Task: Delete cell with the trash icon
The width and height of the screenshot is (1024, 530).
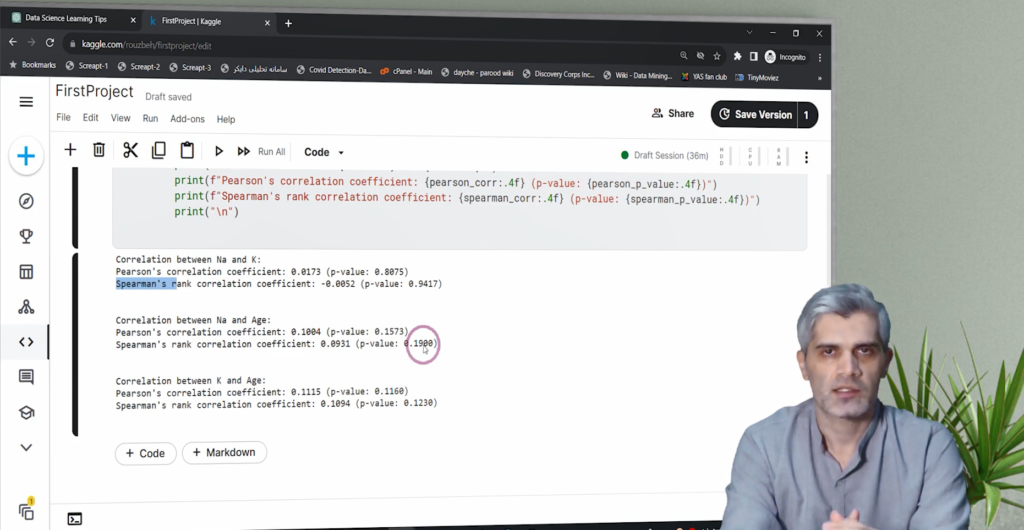Action: [99, 150]
